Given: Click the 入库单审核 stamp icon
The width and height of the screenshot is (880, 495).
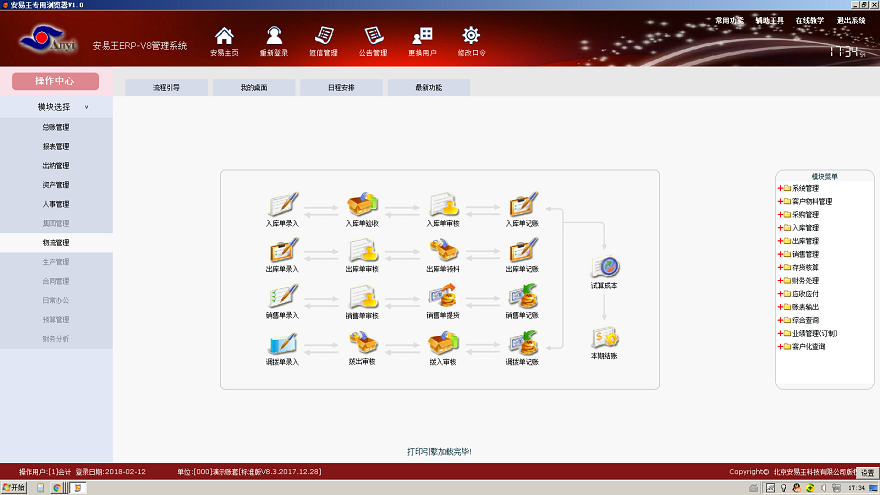Looking at the screenshot, I should point(443,204).
